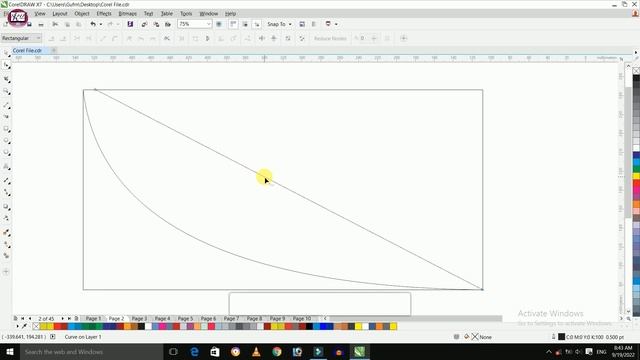Toggle Show Grid button

245,24
